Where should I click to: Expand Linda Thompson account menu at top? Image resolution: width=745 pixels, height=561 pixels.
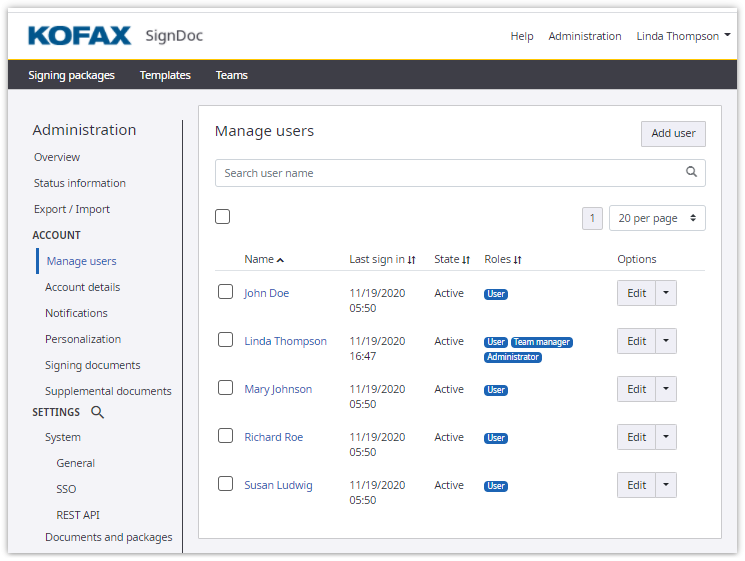tap(683, 36)
